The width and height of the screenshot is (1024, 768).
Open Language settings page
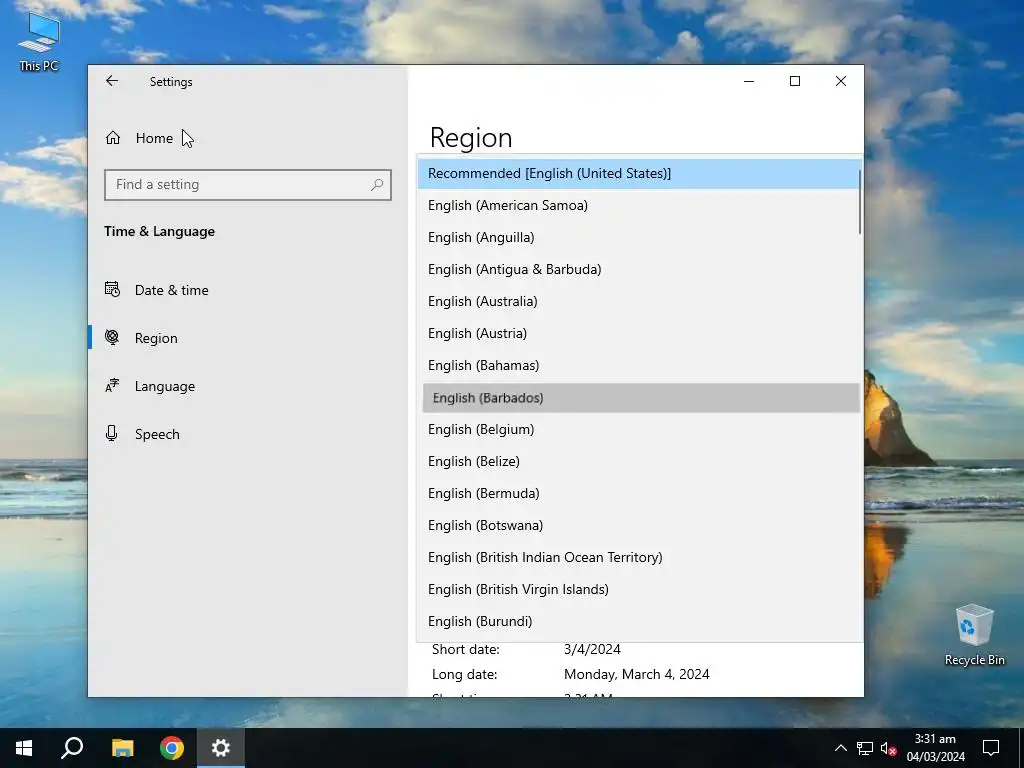[x=248, y=386]
